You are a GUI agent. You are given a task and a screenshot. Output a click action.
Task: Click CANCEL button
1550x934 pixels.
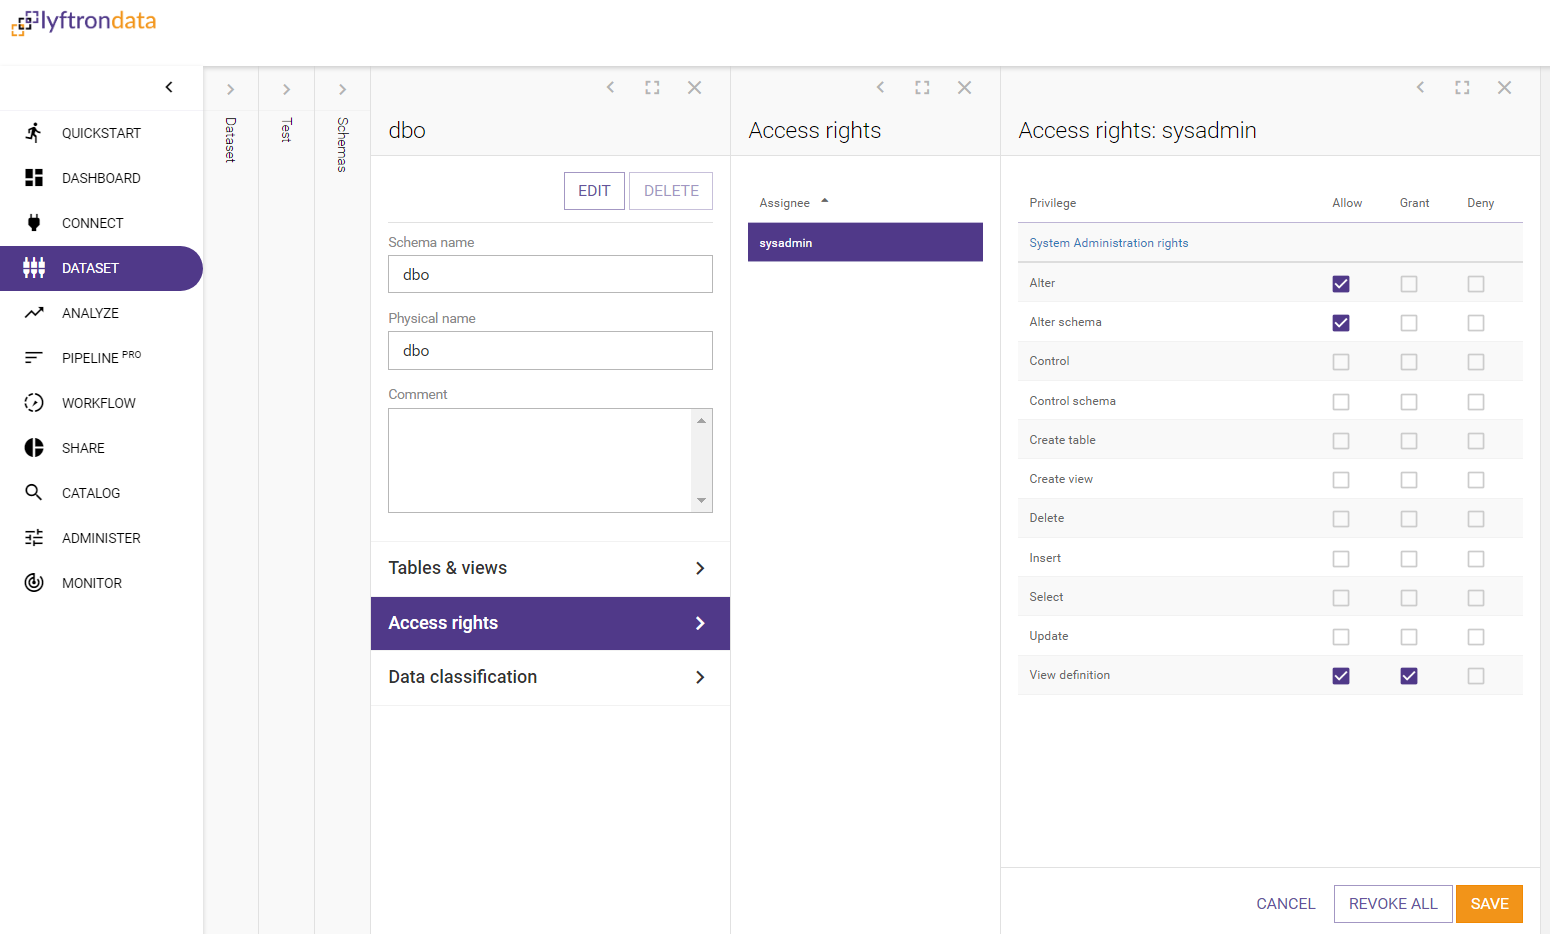(x=1285, y=904)
